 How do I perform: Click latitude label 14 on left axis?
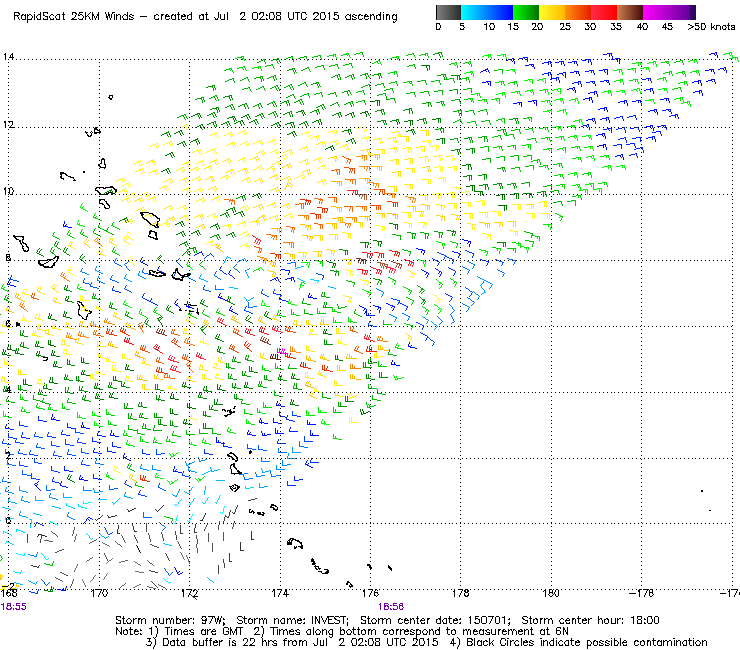pos(8,57)
